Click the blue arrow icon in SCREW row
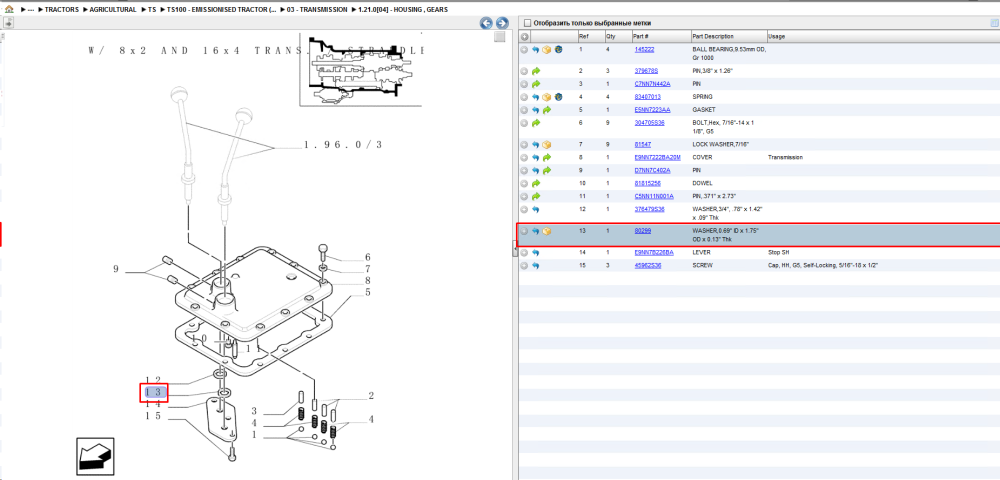Image resolution: width=1000 pixels, height=480 pixels. click(536, 265)
